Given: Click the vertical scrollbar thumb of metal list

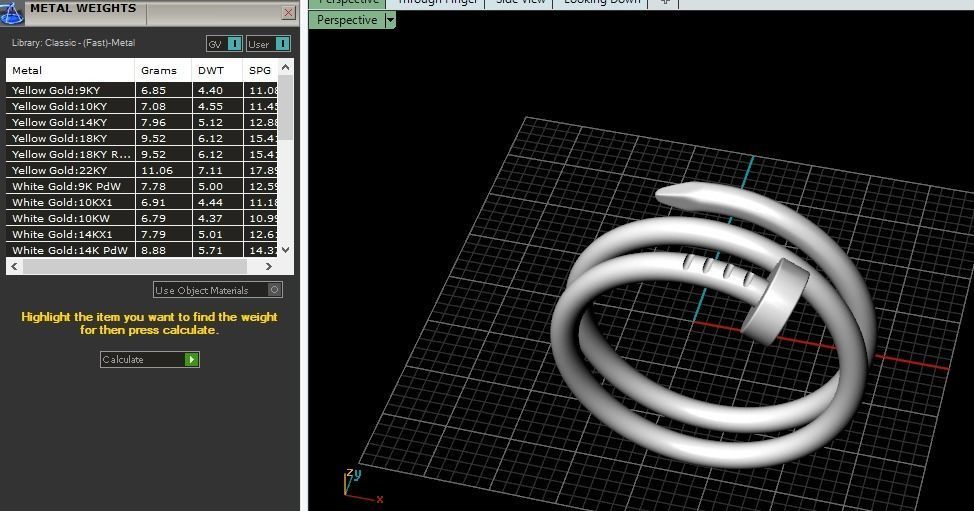Looking at the screenshot, I should (x=286, y=107).
